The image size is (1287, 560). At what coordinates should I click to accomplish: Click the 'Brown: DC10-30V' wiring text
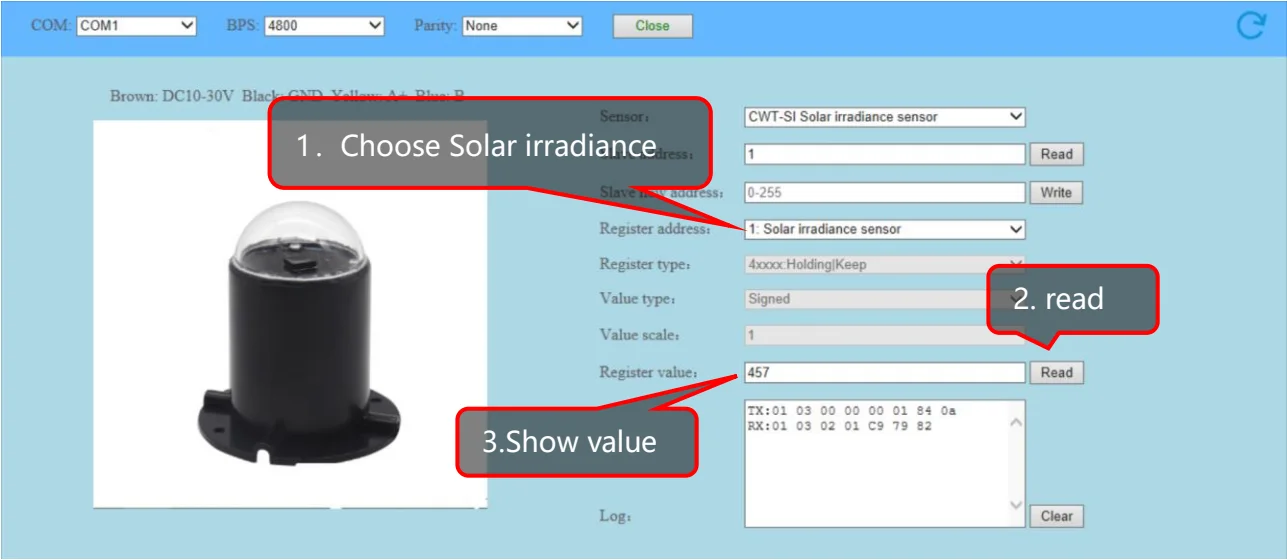click(172, 96)
